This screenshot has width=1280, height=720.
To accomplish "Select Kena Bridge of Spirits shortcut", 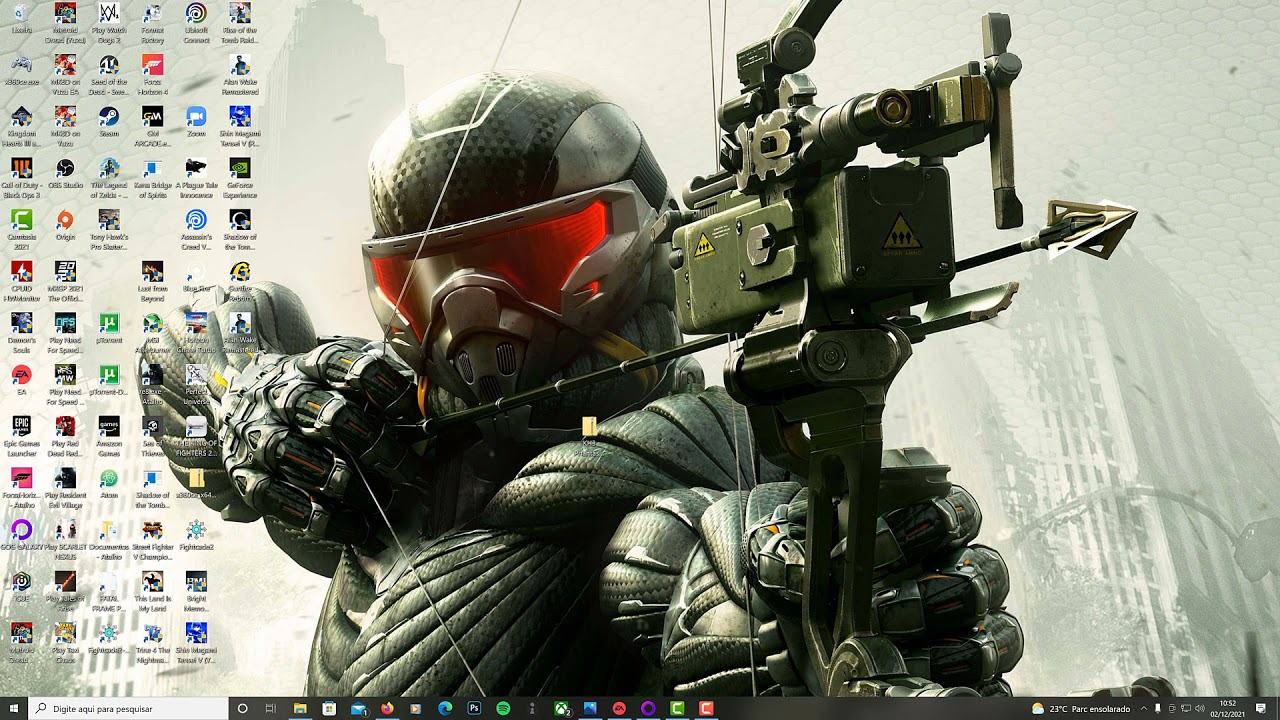I will [152, 179].
